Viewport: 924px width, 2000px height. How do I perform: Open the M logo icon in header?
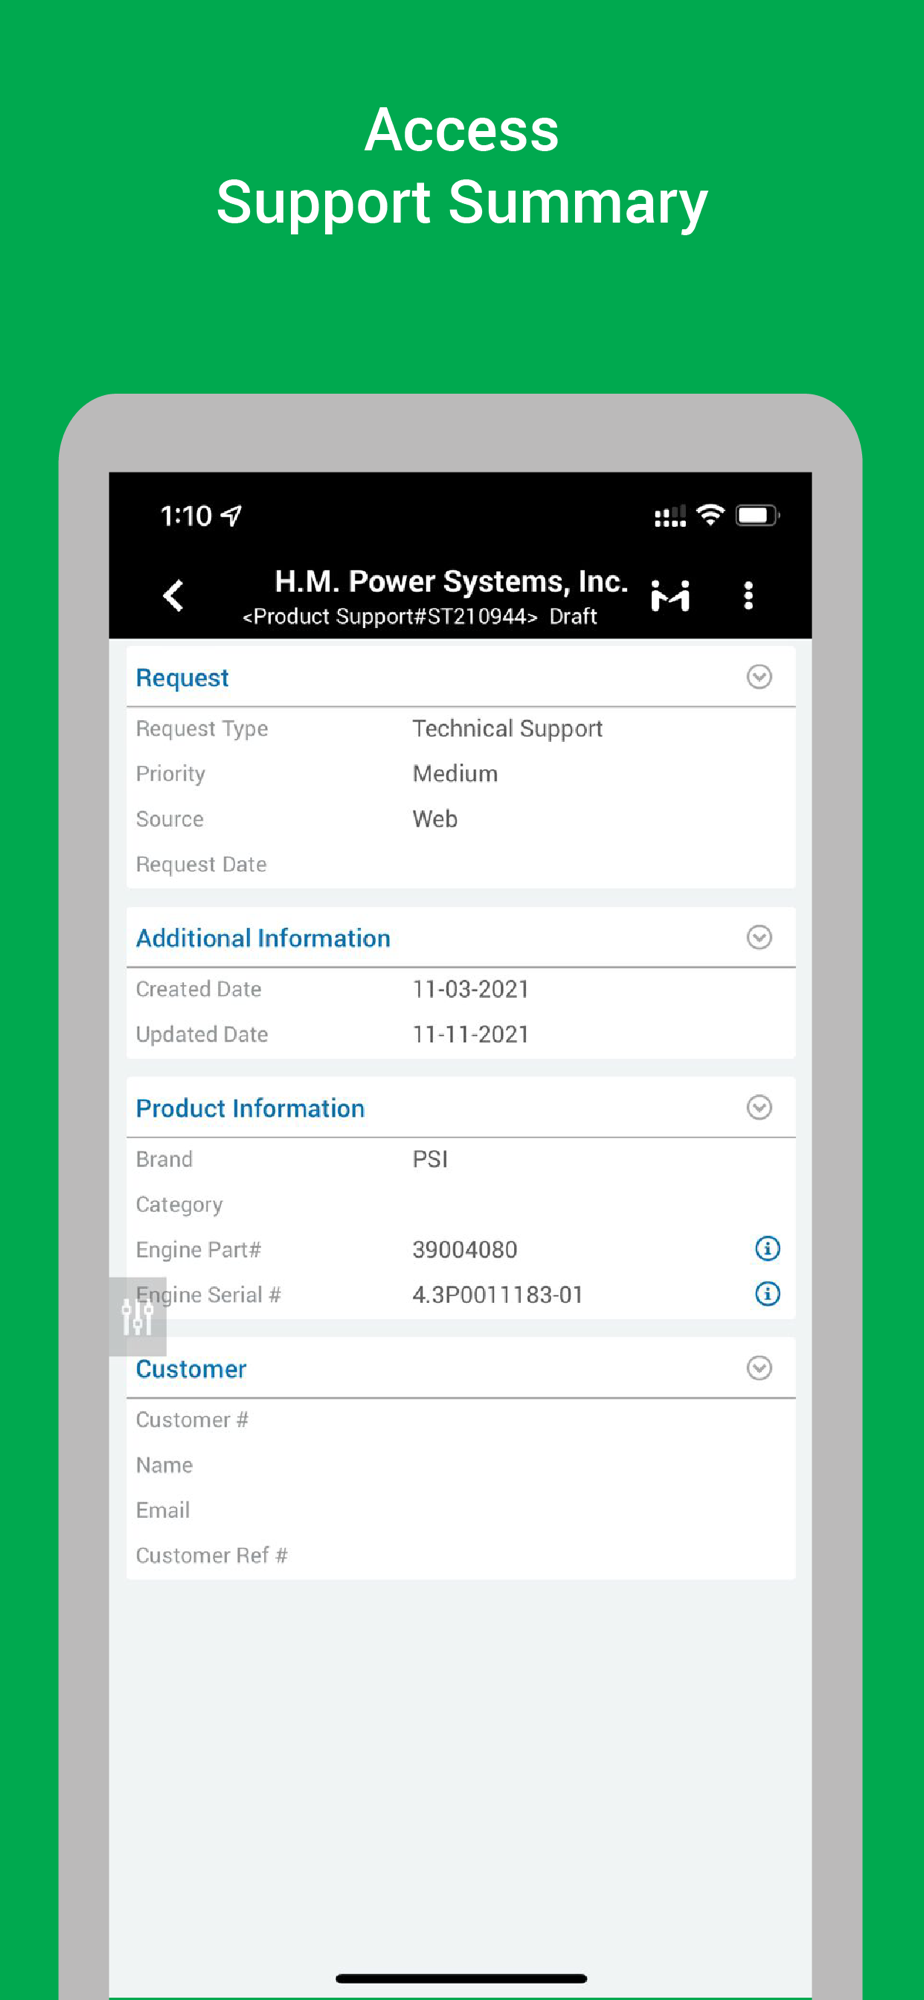pos(670,595)
